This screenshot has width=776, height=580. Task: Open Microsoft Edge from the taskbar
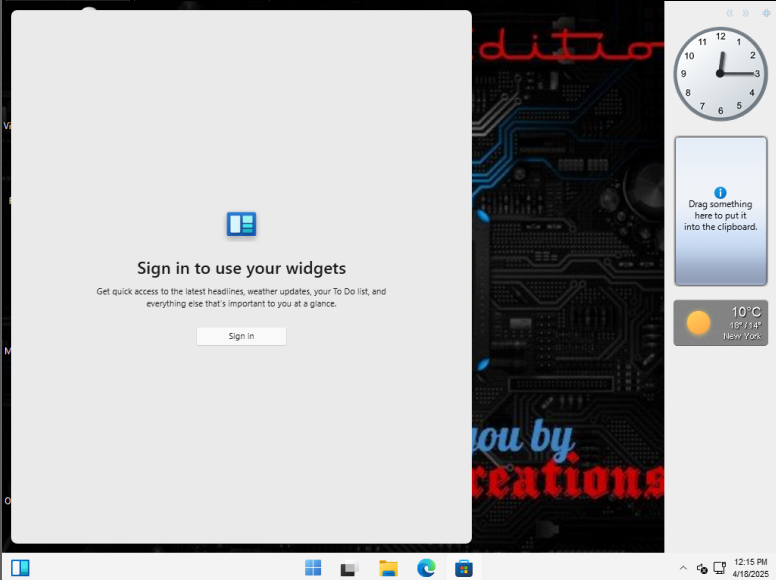(x=426, y=568)
